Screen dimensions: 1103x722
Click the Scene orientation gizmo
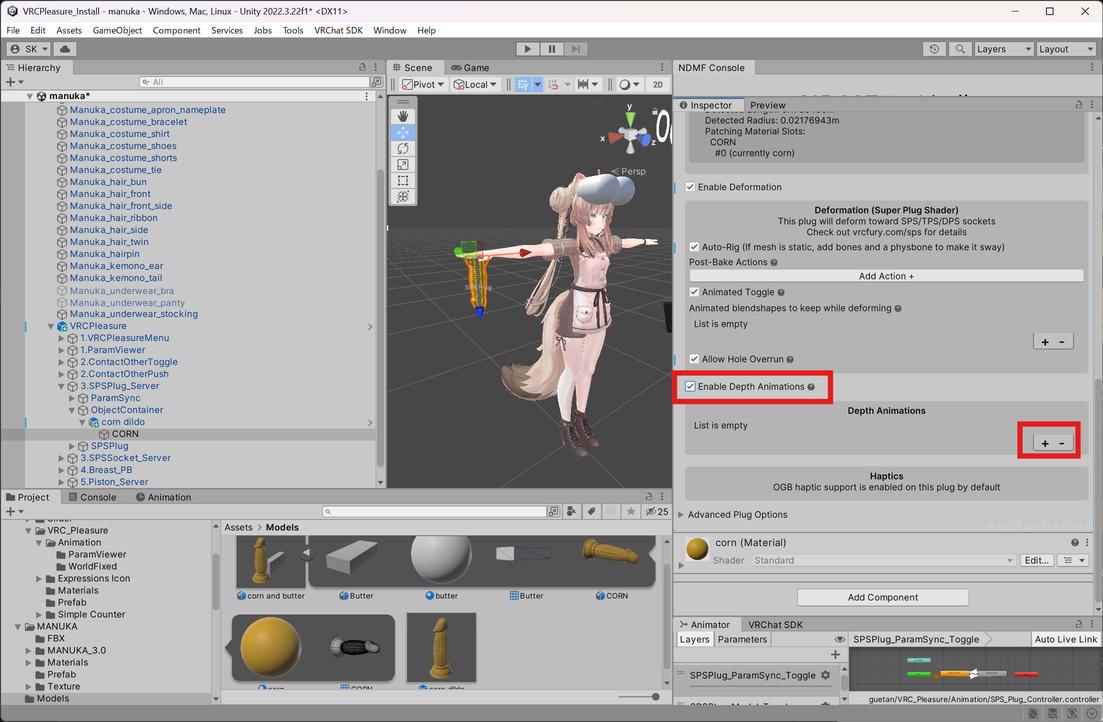point(630,134)
